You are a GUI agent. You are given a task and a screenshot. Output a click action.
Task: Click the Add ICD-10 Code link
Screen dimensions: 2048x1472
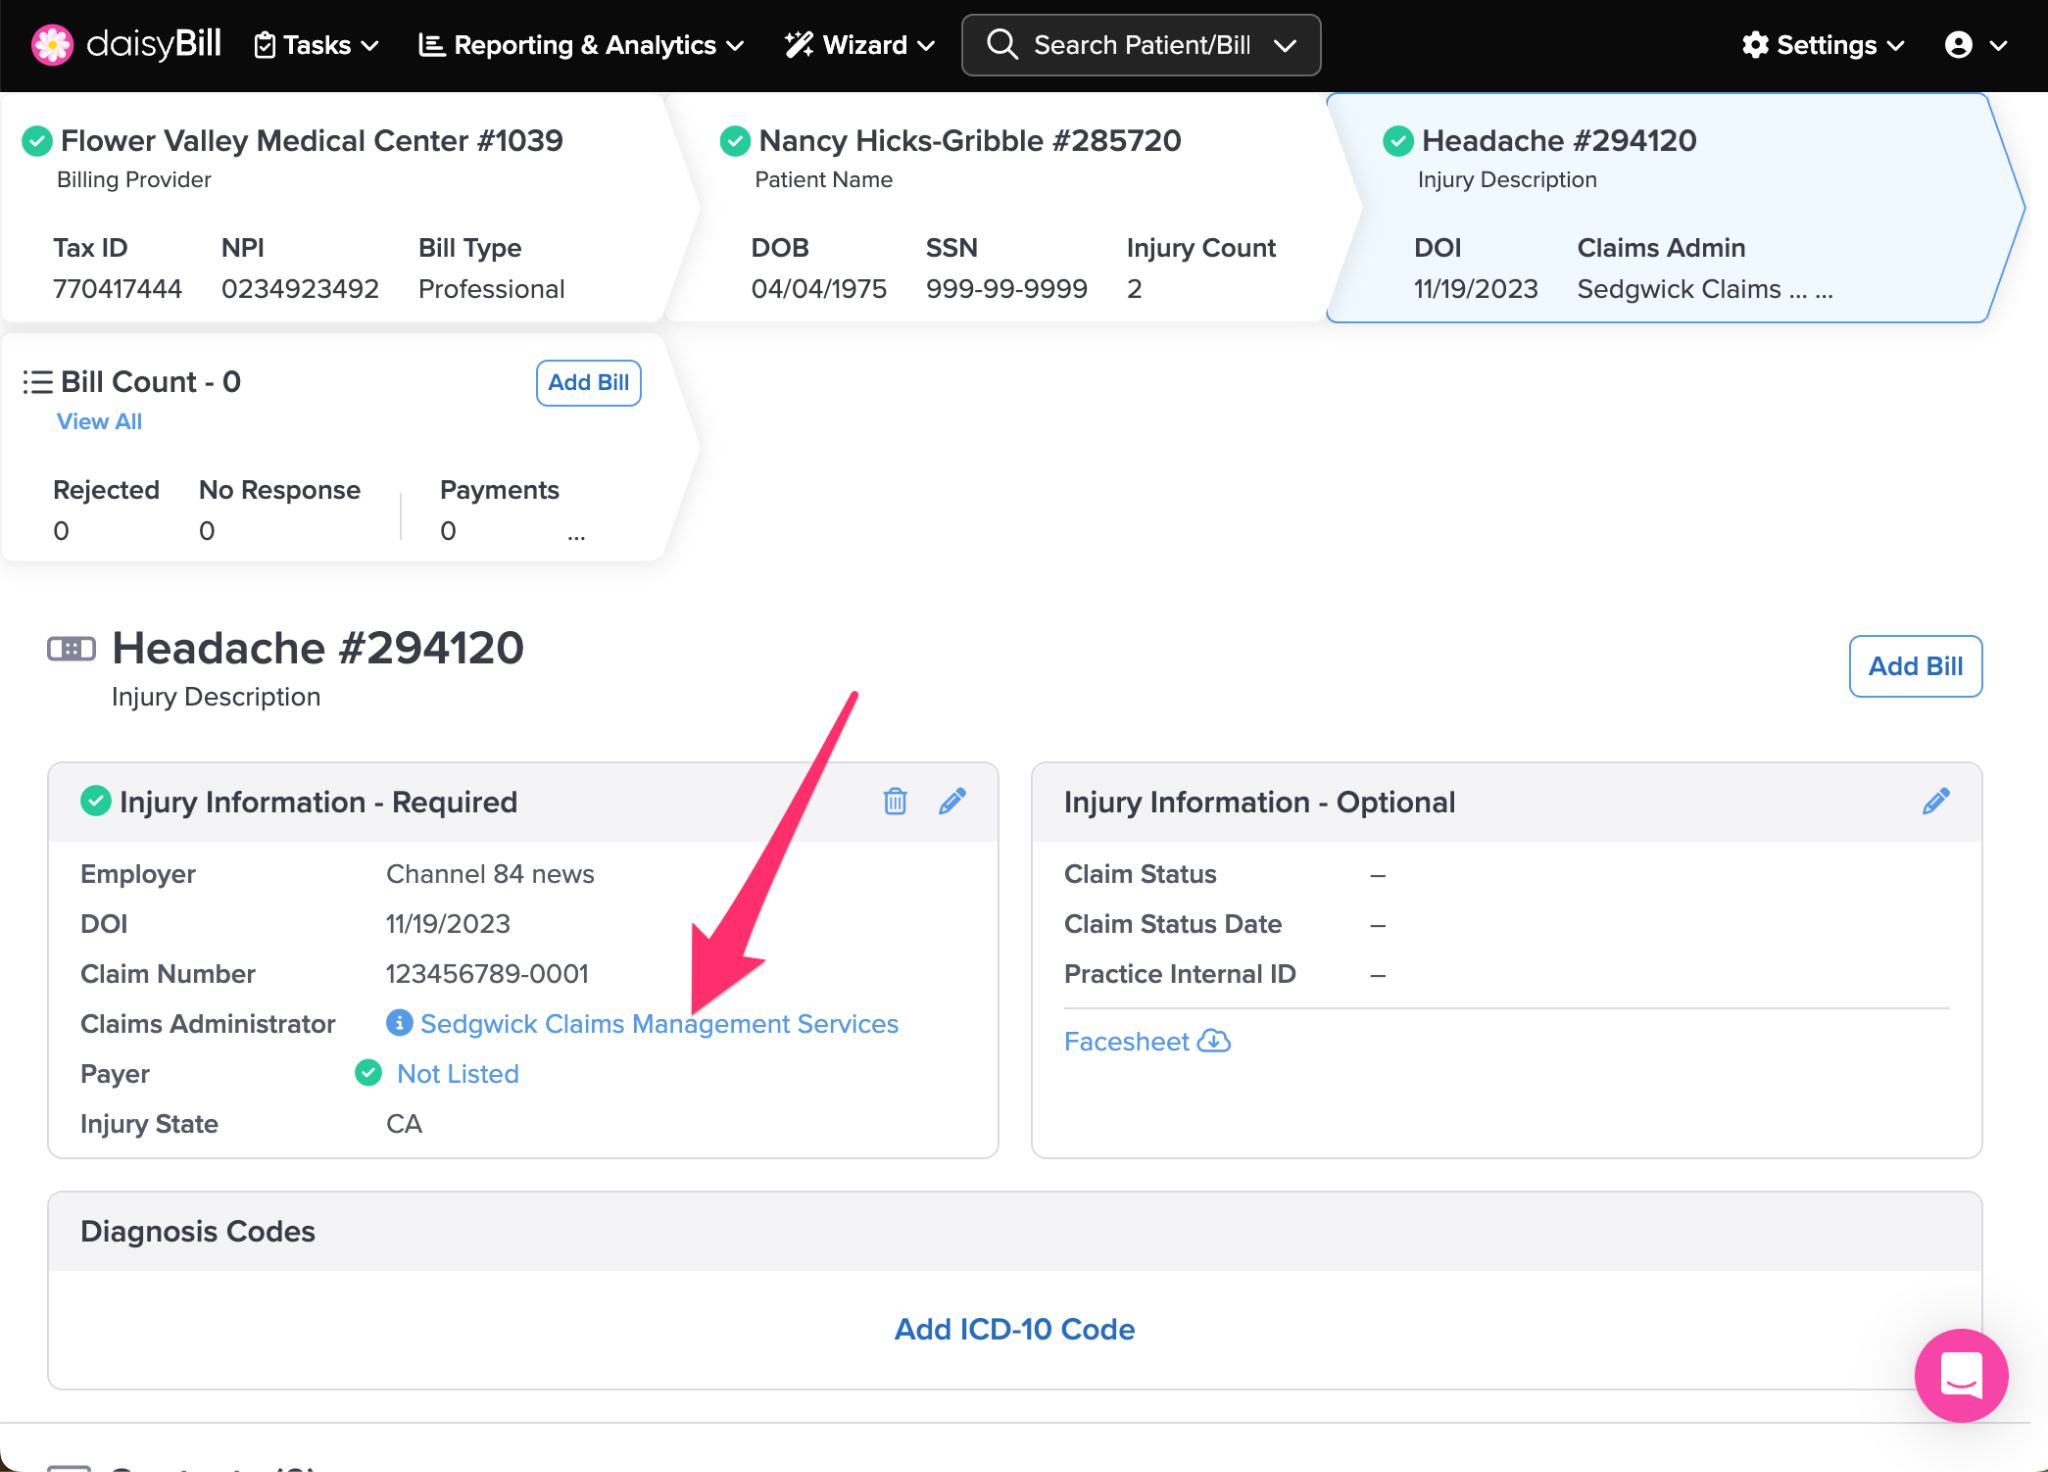pos(1014,1329)
